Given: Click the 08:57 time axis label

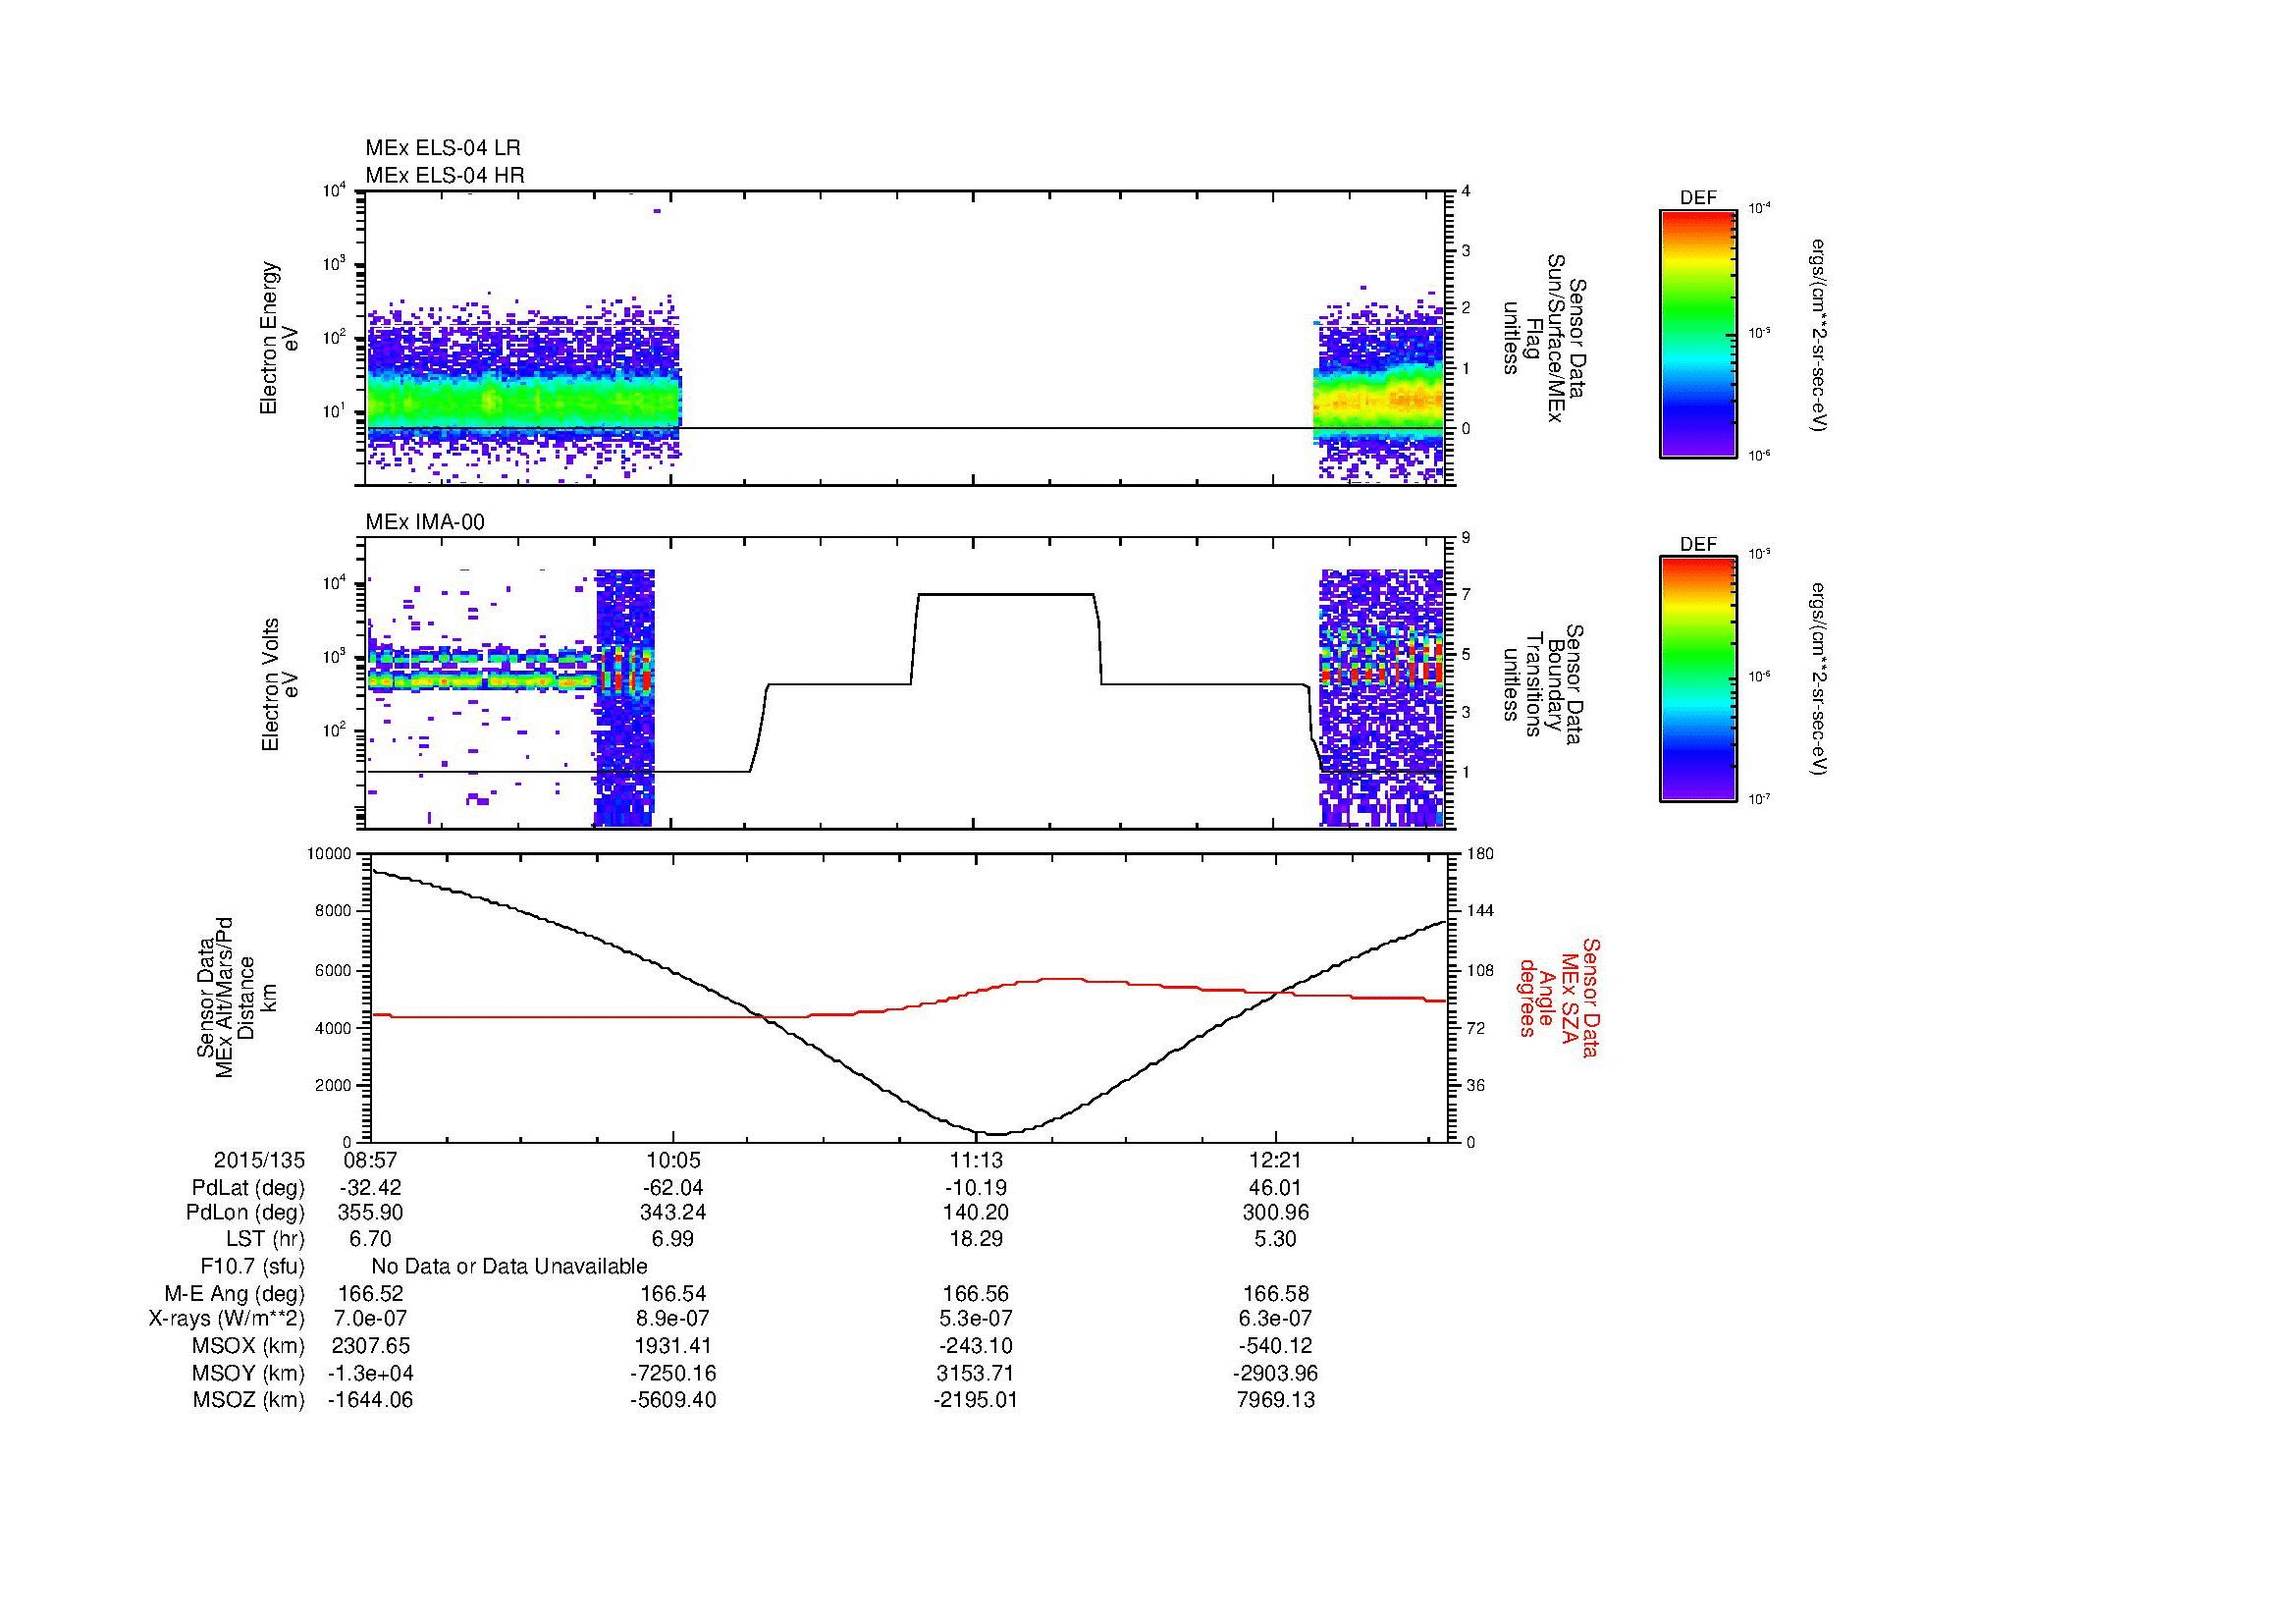Looking at the screenshot, I should coord(371,1161).
